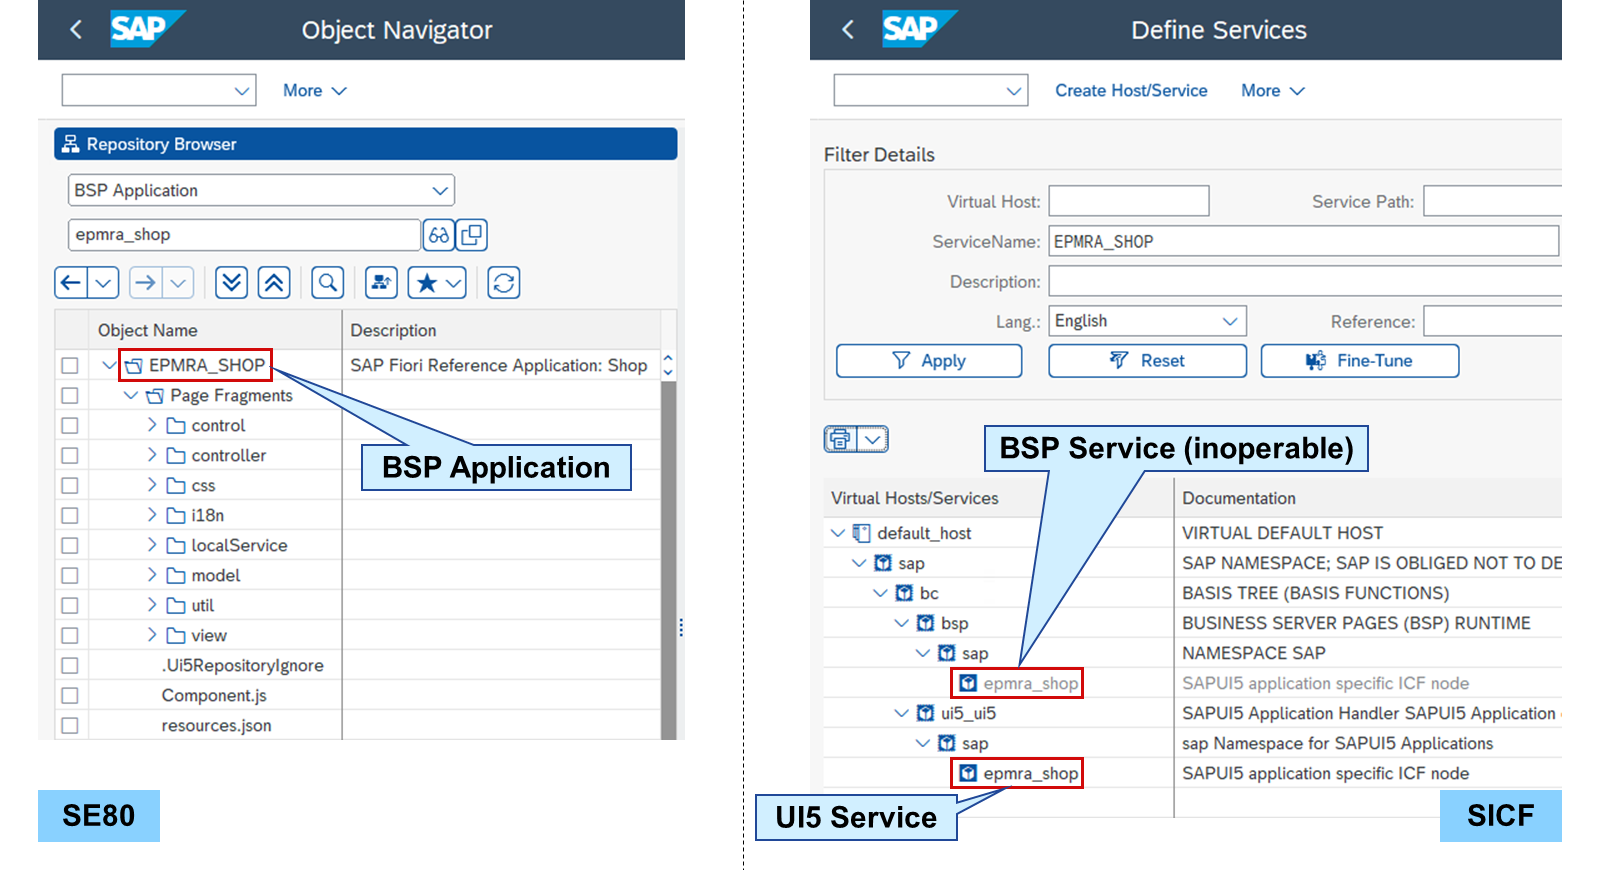Open the BSP Application type dropdown

click(440, 191)
